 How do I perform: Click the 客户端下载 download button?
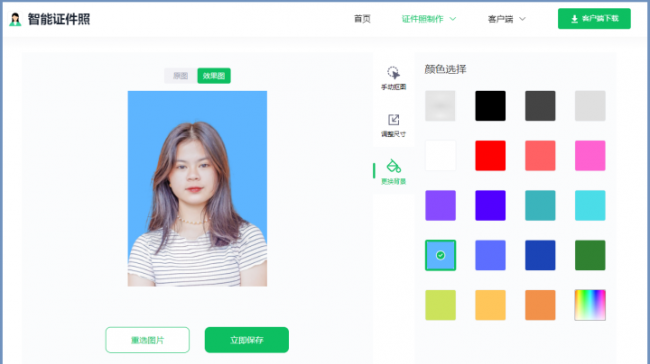point(594,19)
